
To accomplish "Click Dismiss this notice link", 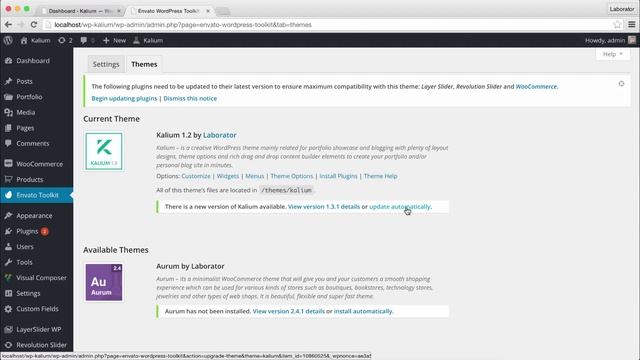I will (x=190, y=98).
